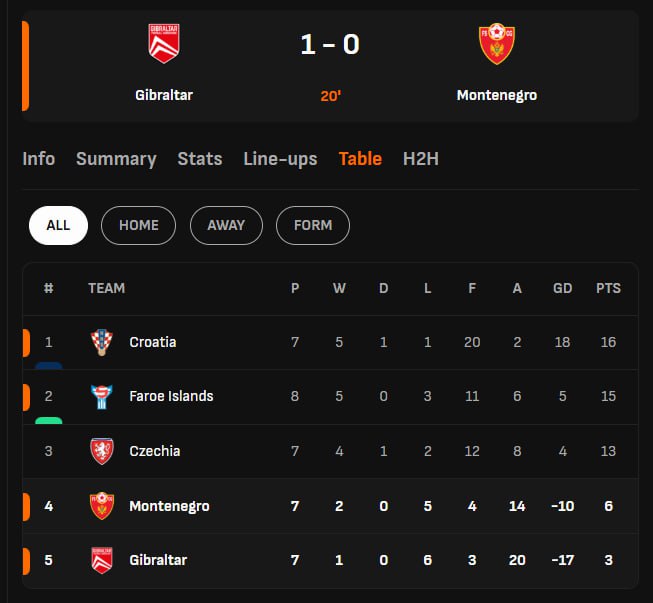Click Montenegro's crest icon in the standings row
The image size is (653, 603).
click(102, 506)
